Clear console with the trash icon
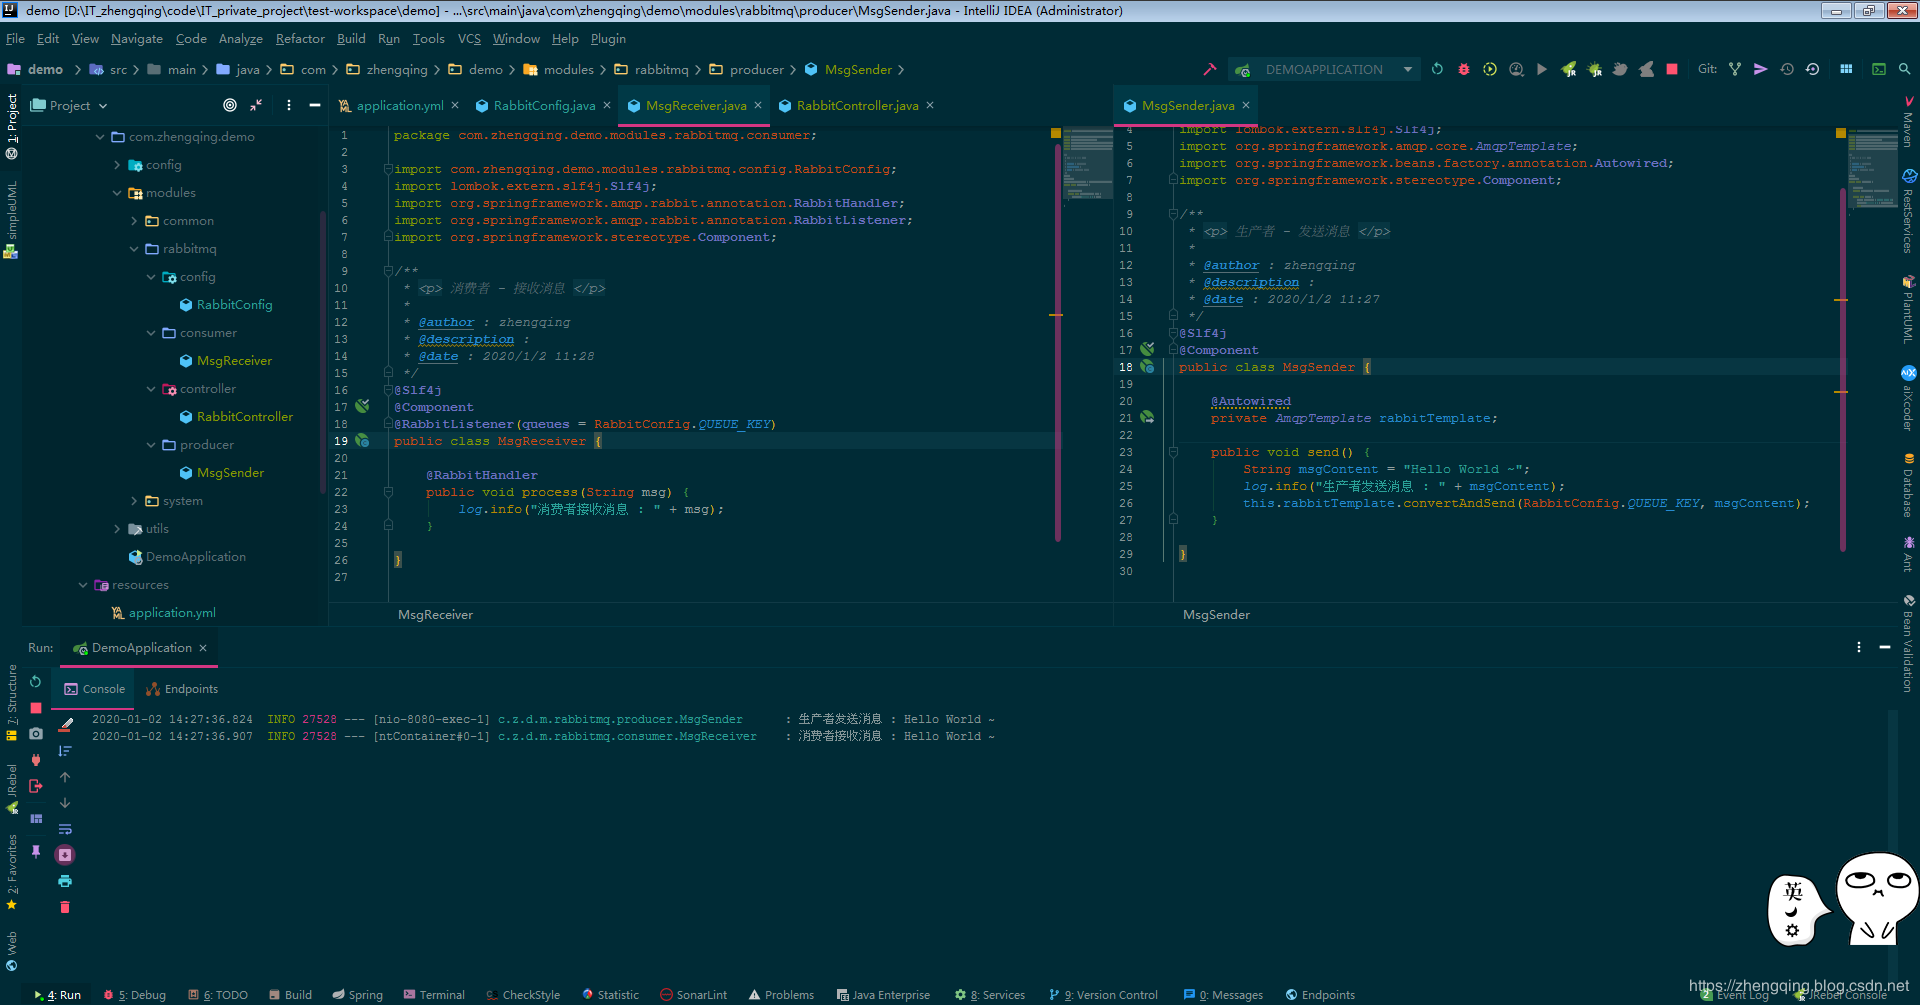 click(65, 907)
